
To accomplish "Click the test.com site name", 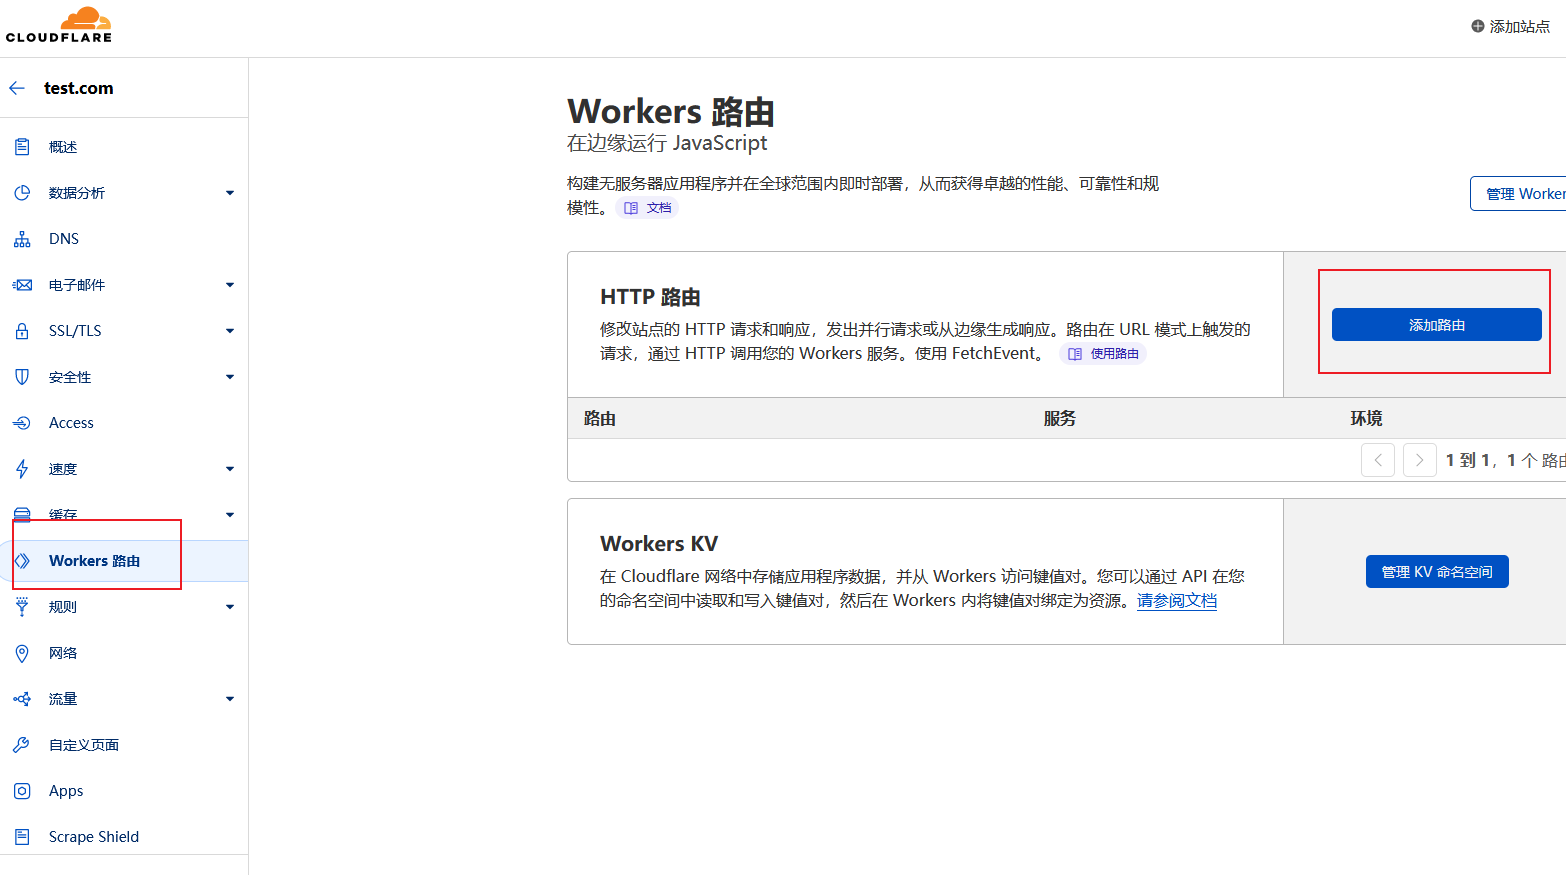I will [79, 88].
